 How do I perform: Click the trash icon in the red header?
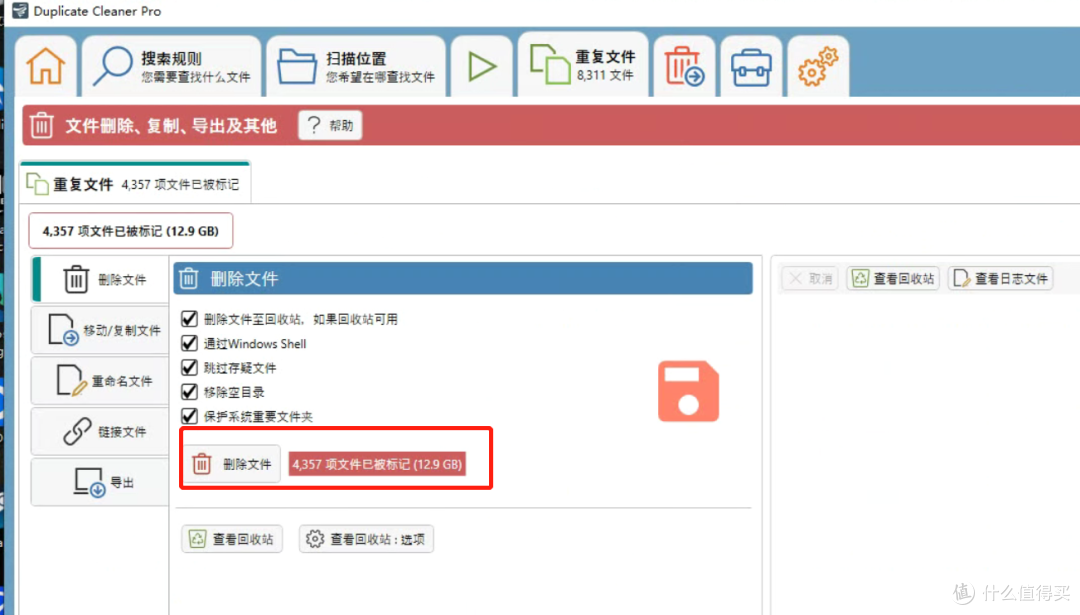pyautogui.click(x=41, y=125)
